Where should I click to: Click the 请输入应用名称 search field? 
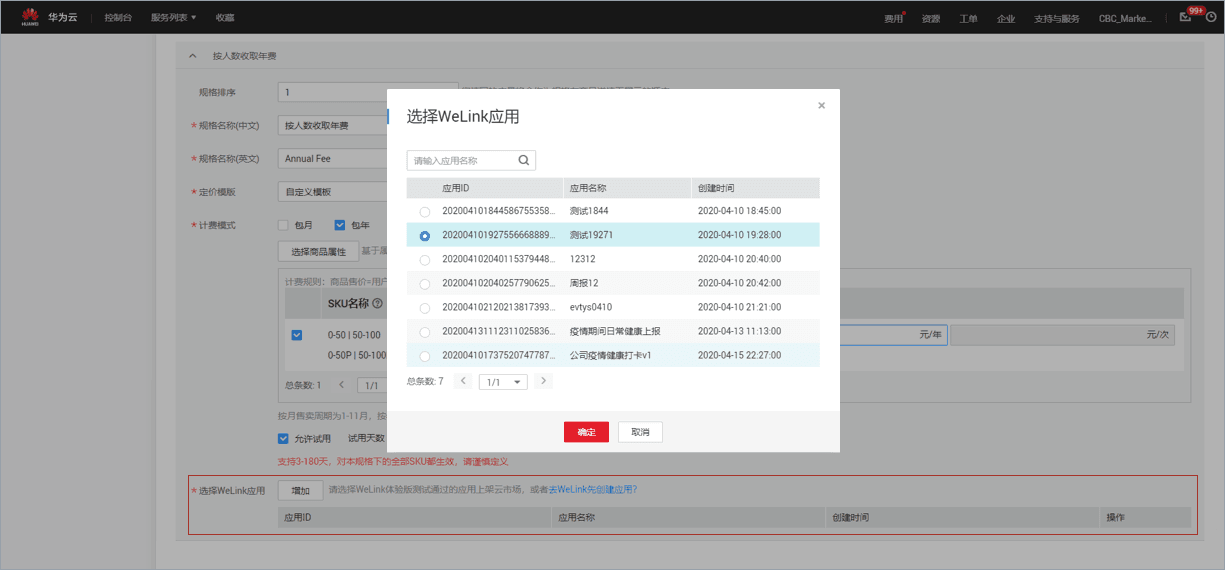pyautogui.click(x=462, y=160)
